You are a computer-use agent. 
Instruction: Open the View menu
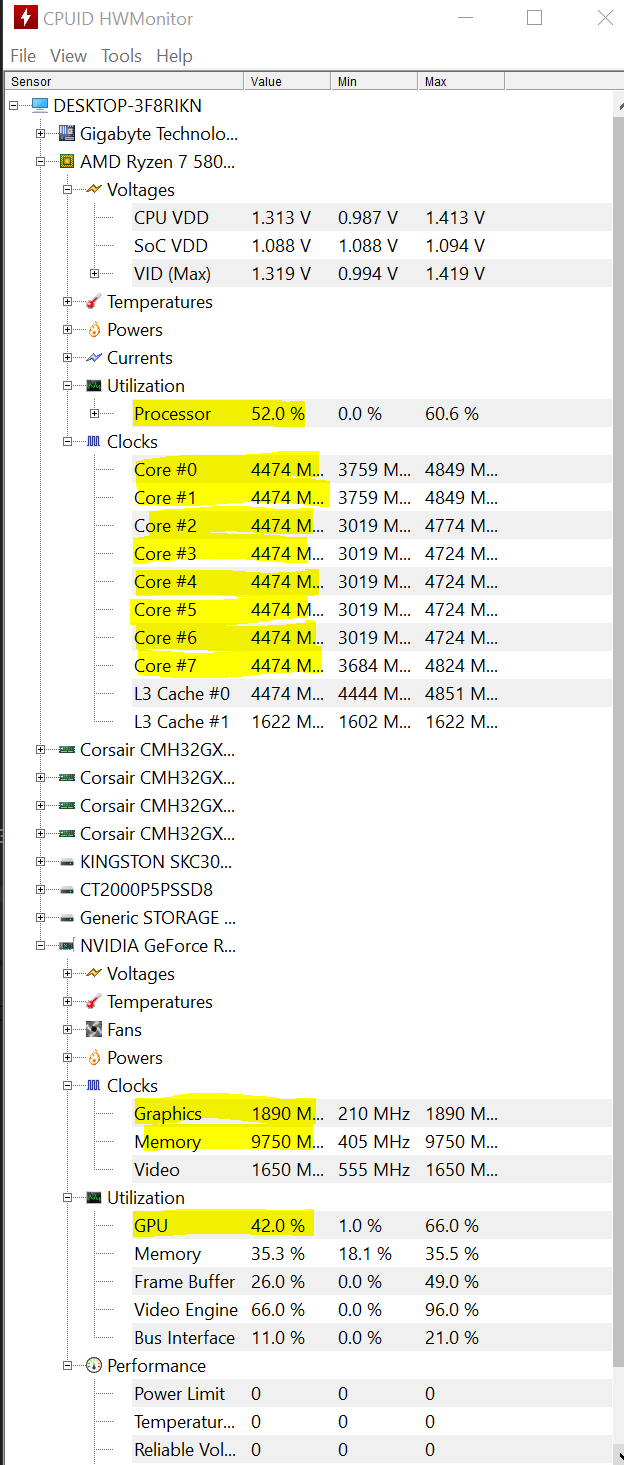(x=68, y=55)
